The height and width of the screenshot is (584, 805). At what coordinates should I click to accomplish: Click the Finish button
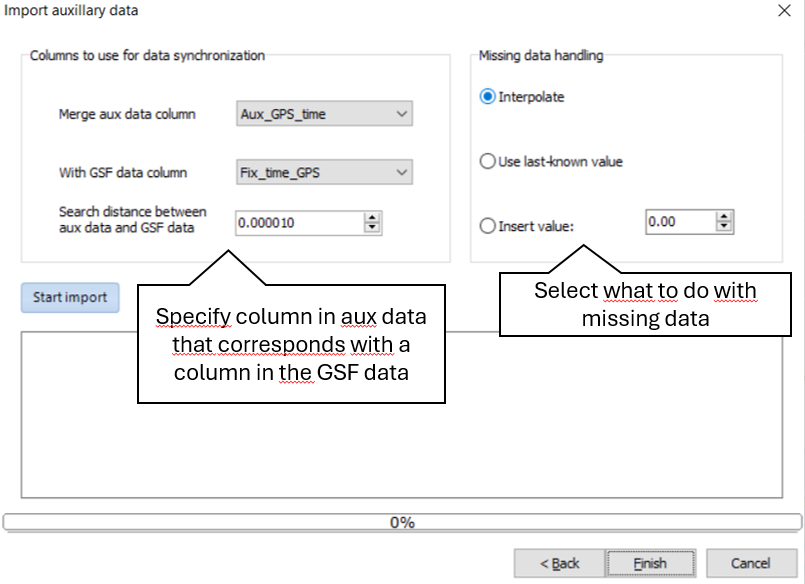coord(650,562)
